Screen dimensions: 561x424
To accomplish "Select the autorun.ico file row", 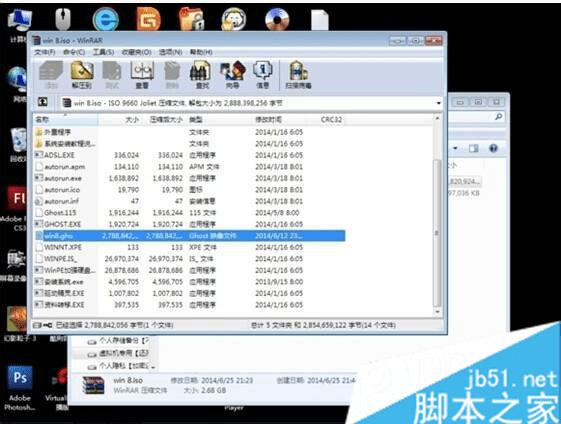I will pos(190,190).
